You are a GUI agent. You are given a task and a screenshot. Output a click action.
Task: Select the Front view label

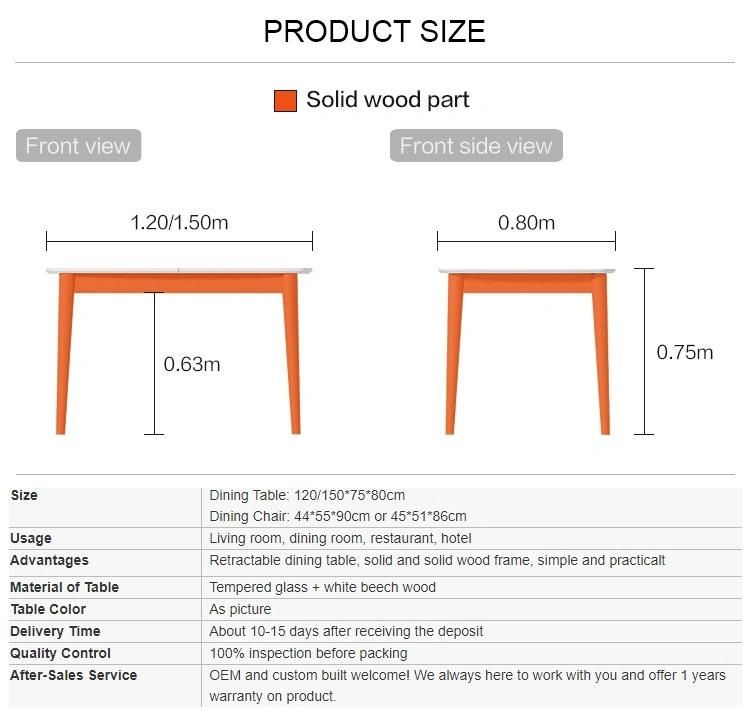coord(78,145)
